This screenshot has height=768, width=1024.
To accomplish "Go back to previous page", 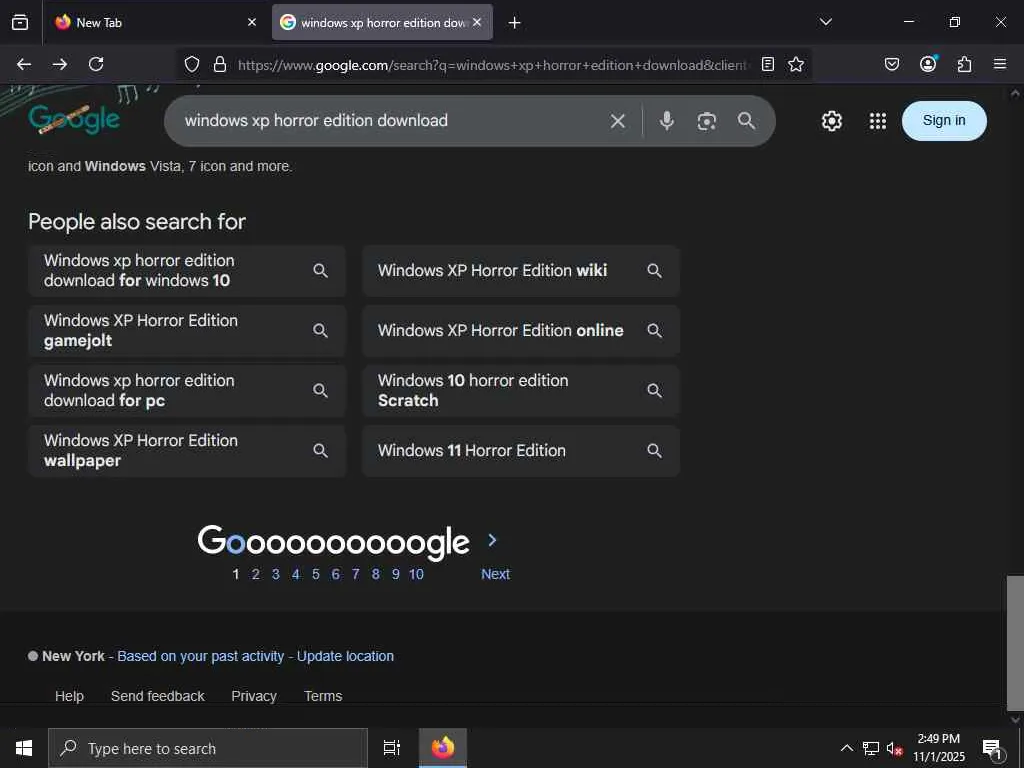I will pos(24,64).
